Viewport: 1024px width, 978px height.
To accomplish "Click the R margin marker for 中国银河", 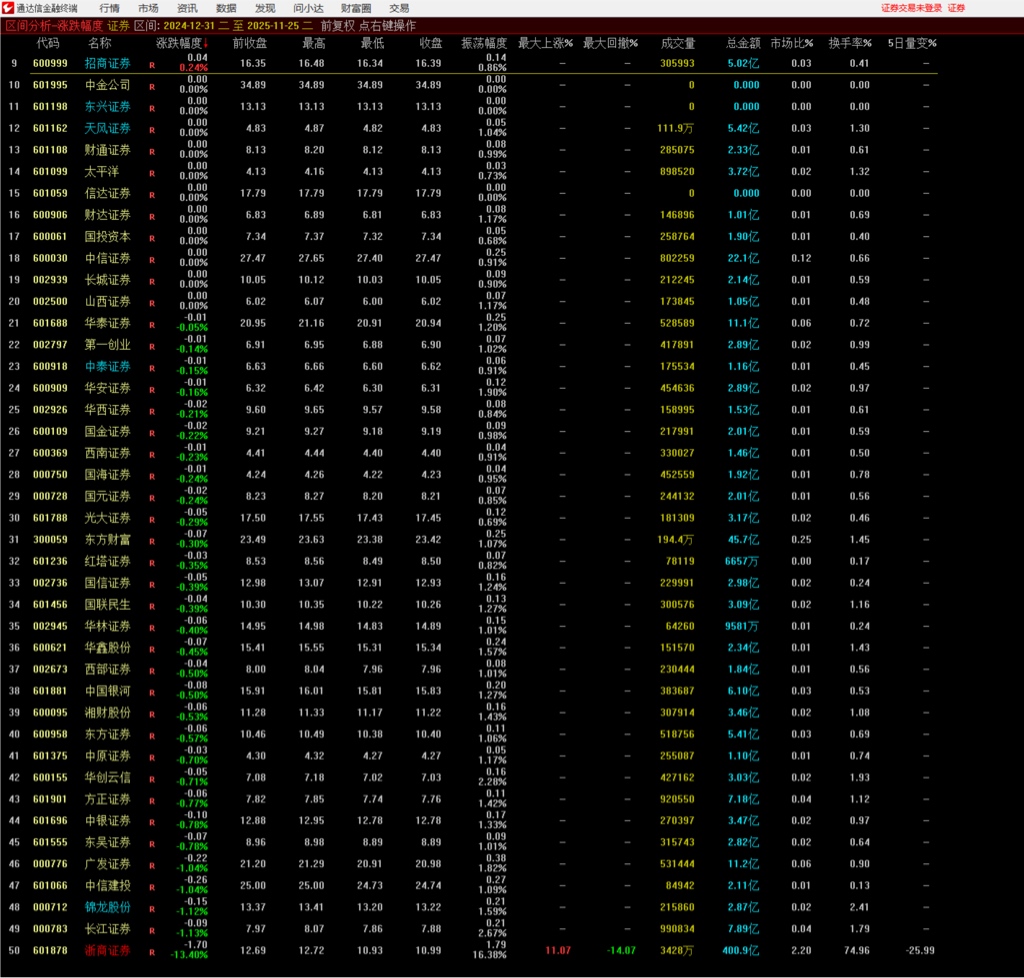I will (152, 693).
